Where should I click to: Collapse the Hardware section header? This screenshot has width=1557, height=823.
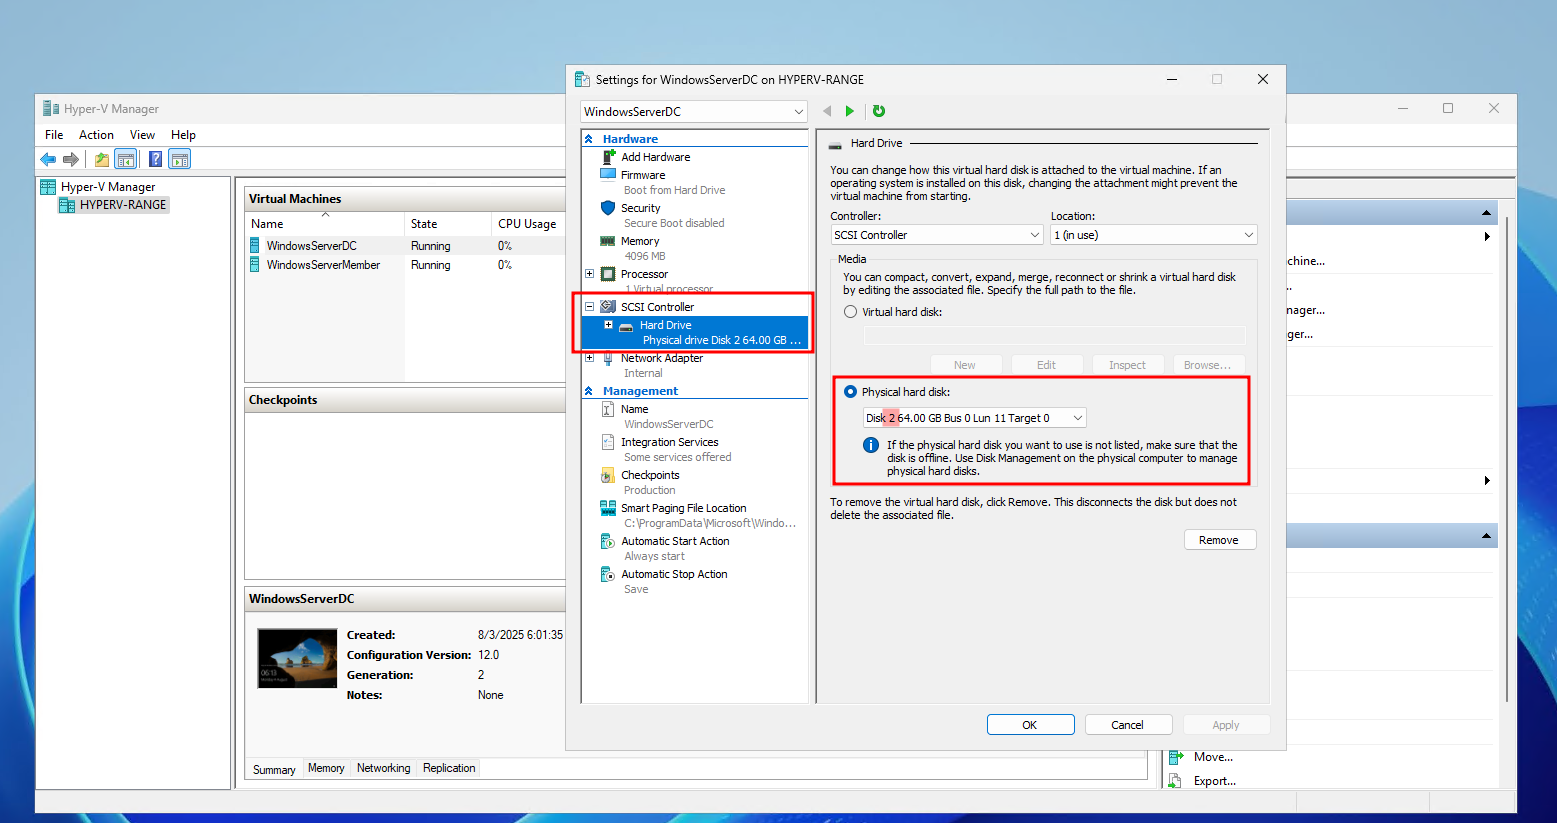pyautogui.click(x=589, y=139)
